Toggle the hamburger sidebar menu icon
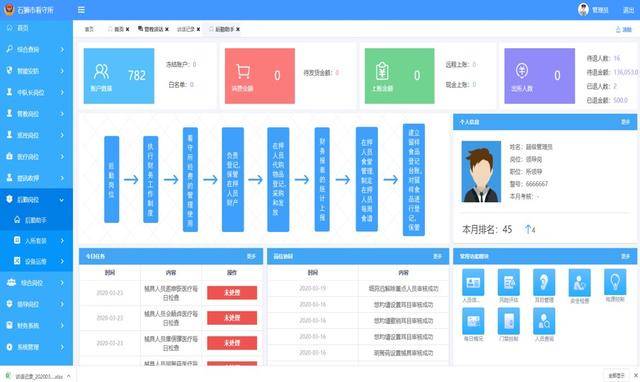 click(81, 10)
